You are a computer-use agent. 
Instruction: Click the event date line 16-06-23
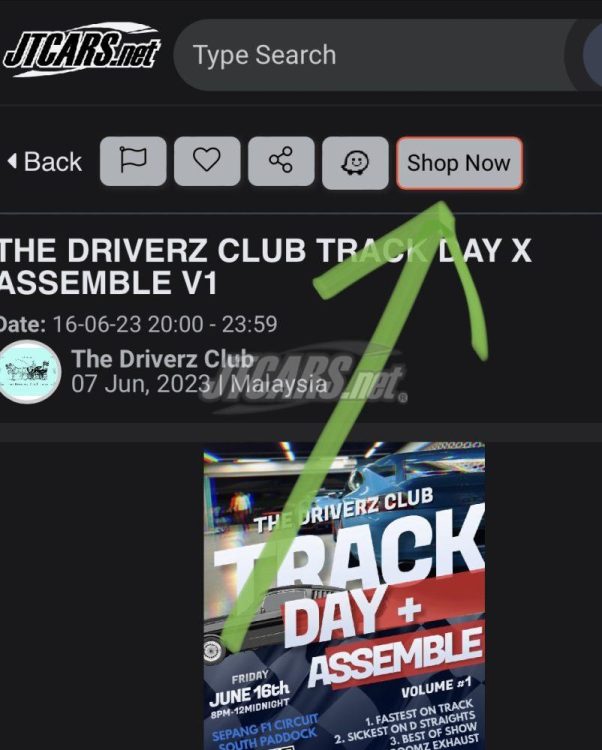[x=138, y=324]
